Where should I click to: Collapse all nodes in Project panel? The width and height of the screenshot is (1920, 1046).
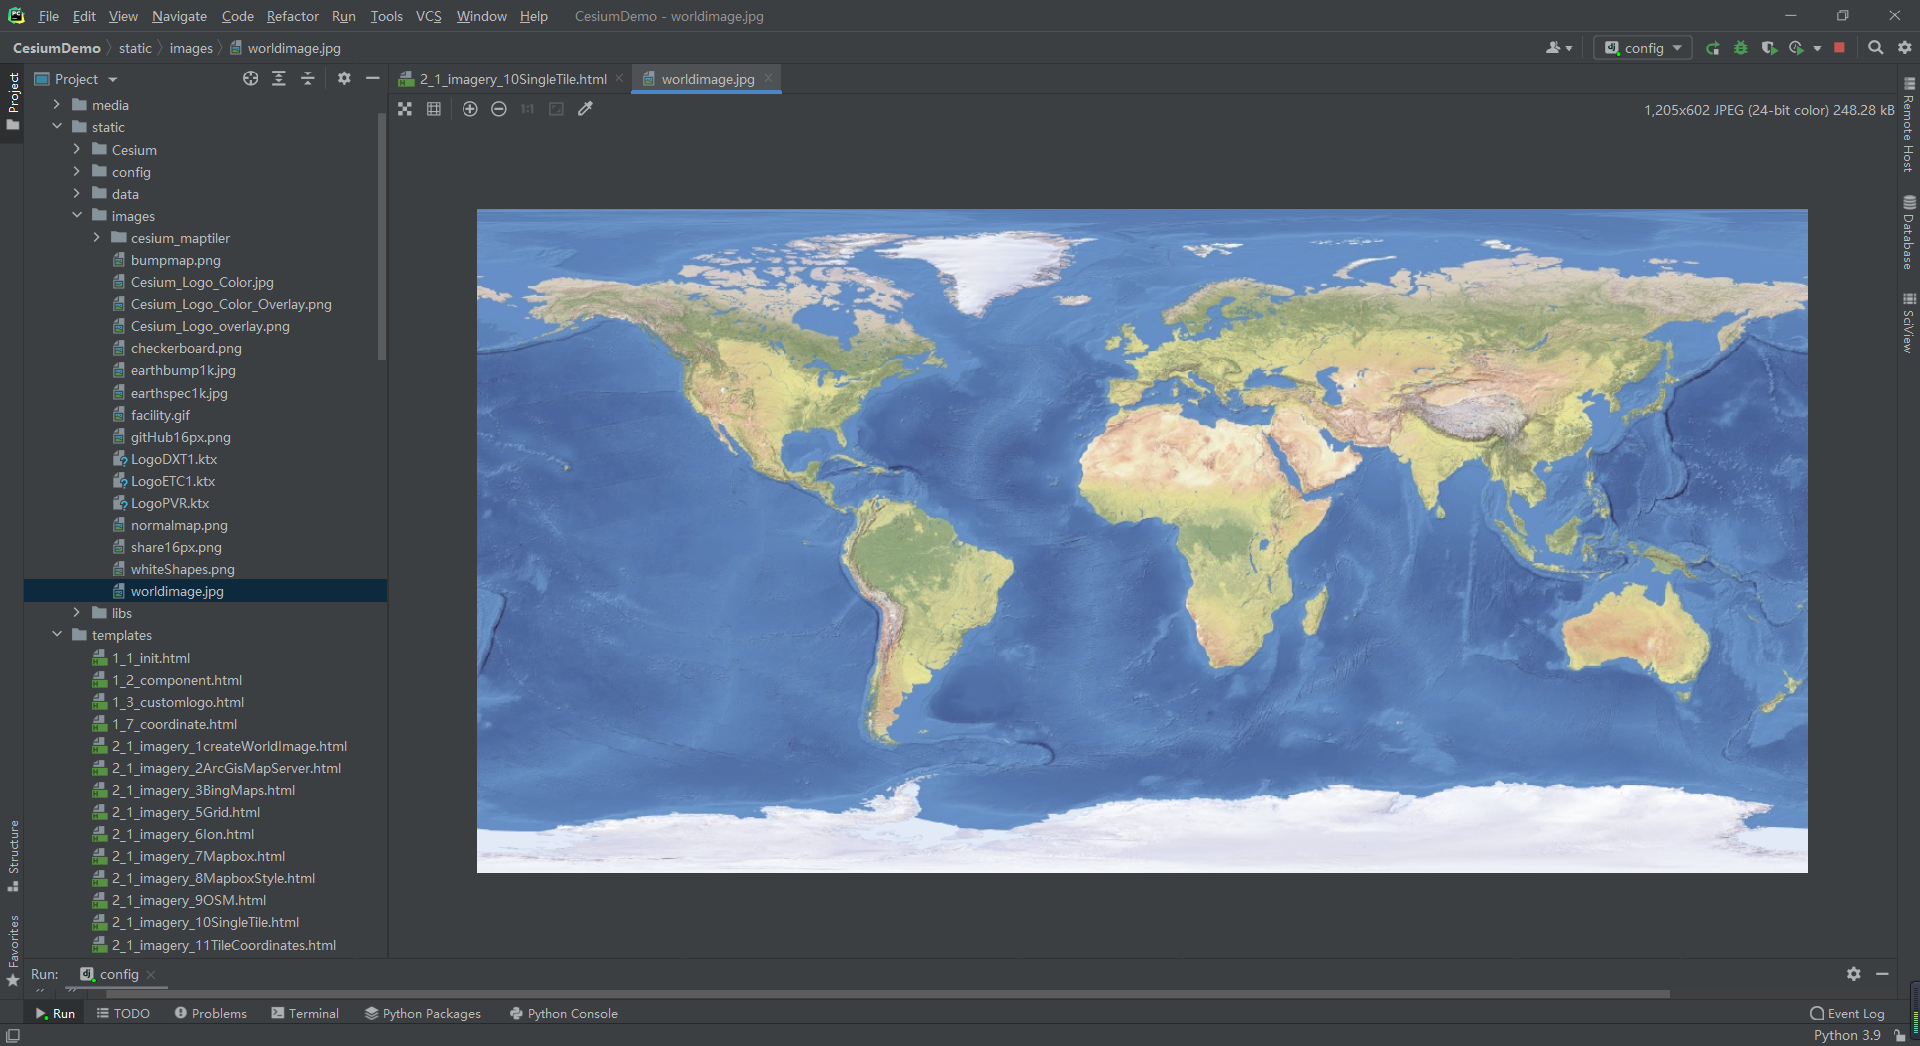(x=308, y=79)
